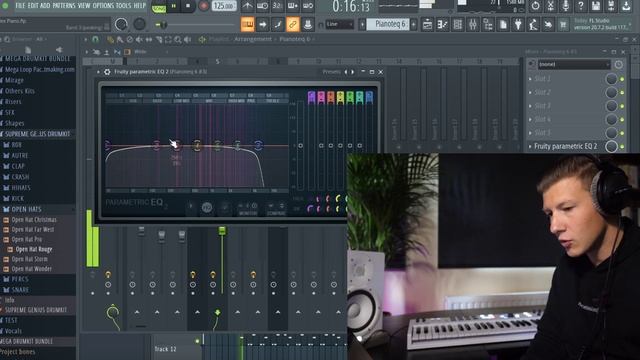Arm the record button in the transport

[x=203, y=6]
